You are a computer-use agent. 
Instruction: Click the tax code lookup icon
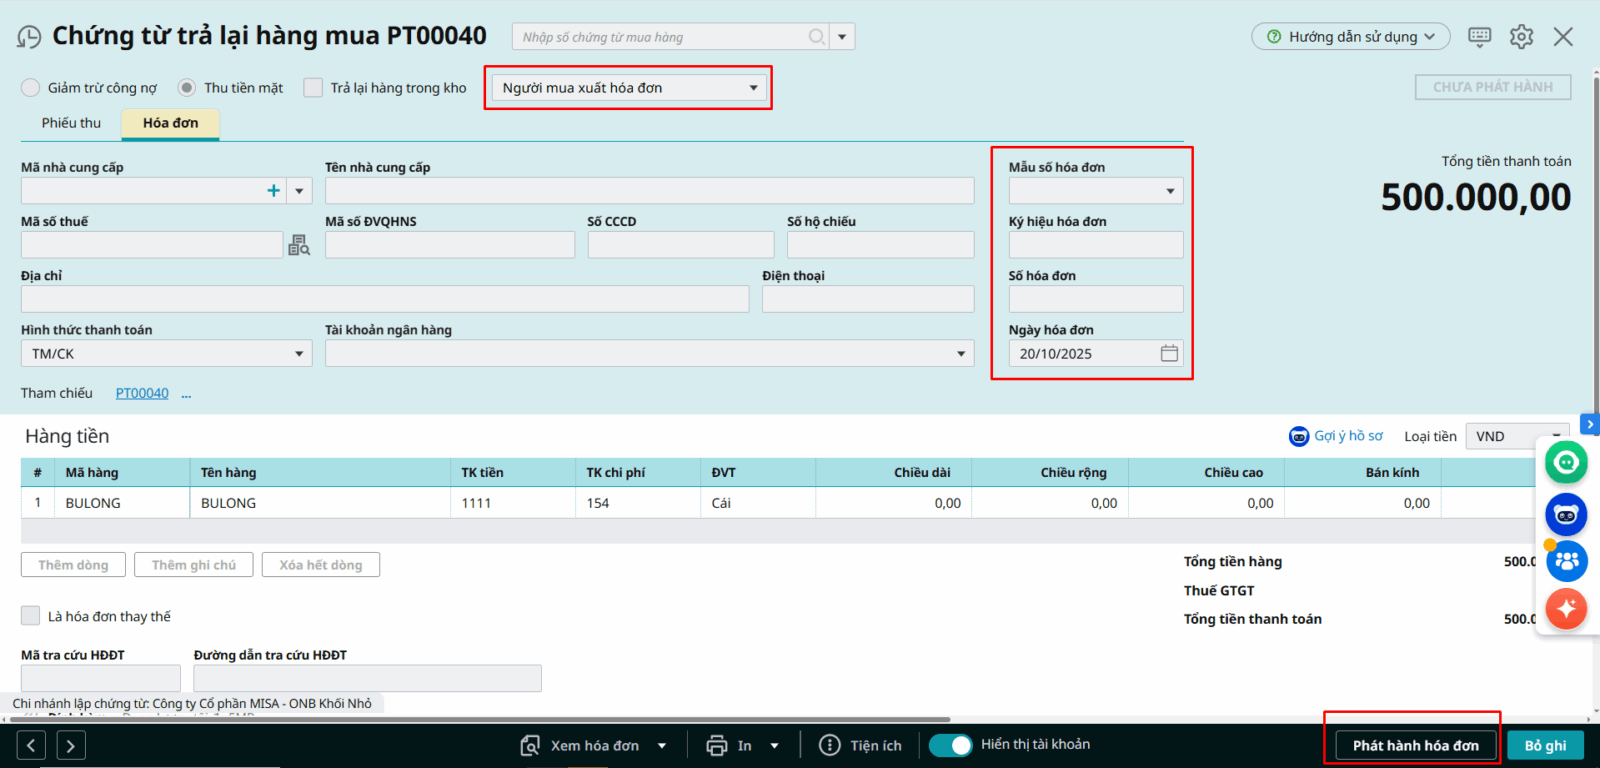299,245
